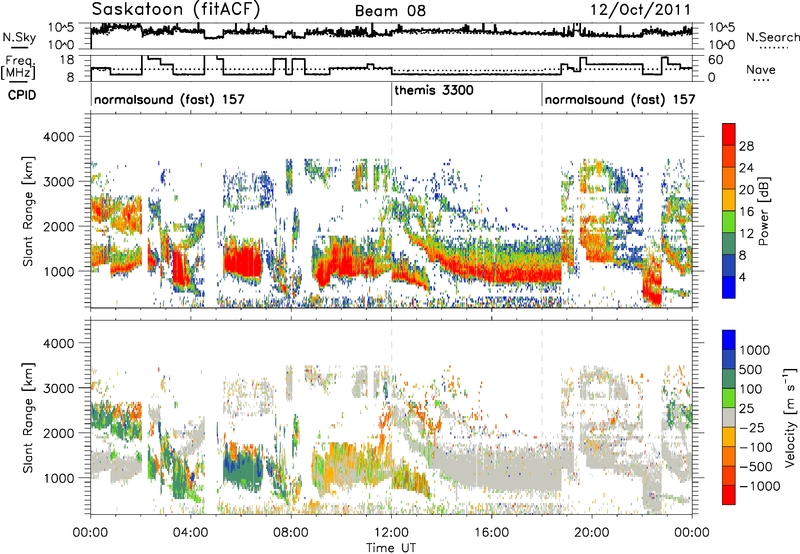
Task: Click the 'Time UT' axis label
Action: (391, 548)
